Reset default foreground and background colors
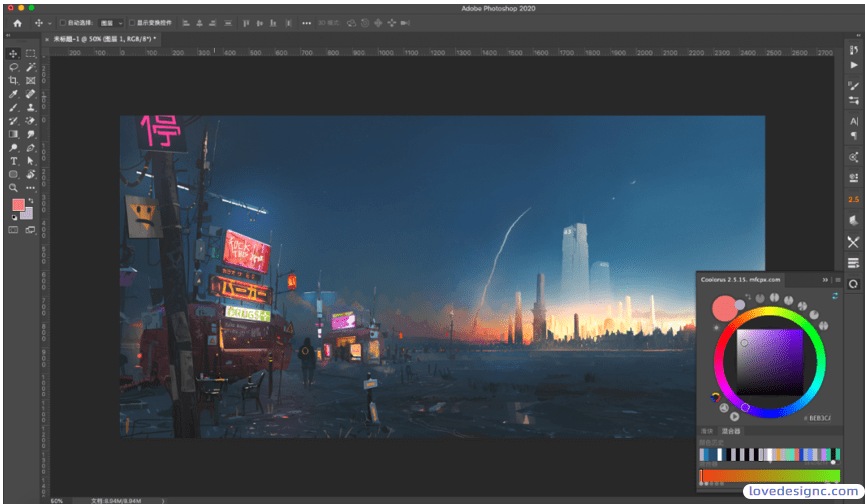865x504 pixels. (14, 217)
